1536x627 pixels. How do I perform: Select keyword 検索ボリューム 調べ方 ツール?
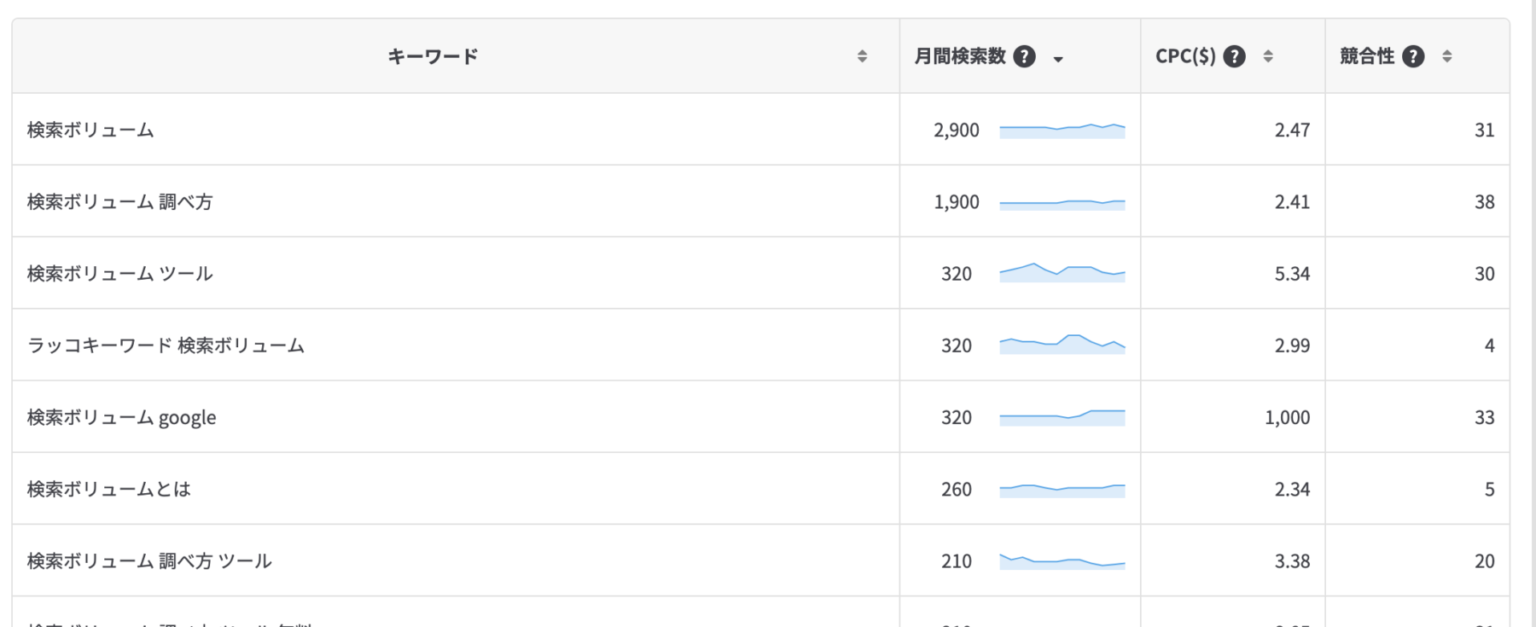[x=149, y=562]
